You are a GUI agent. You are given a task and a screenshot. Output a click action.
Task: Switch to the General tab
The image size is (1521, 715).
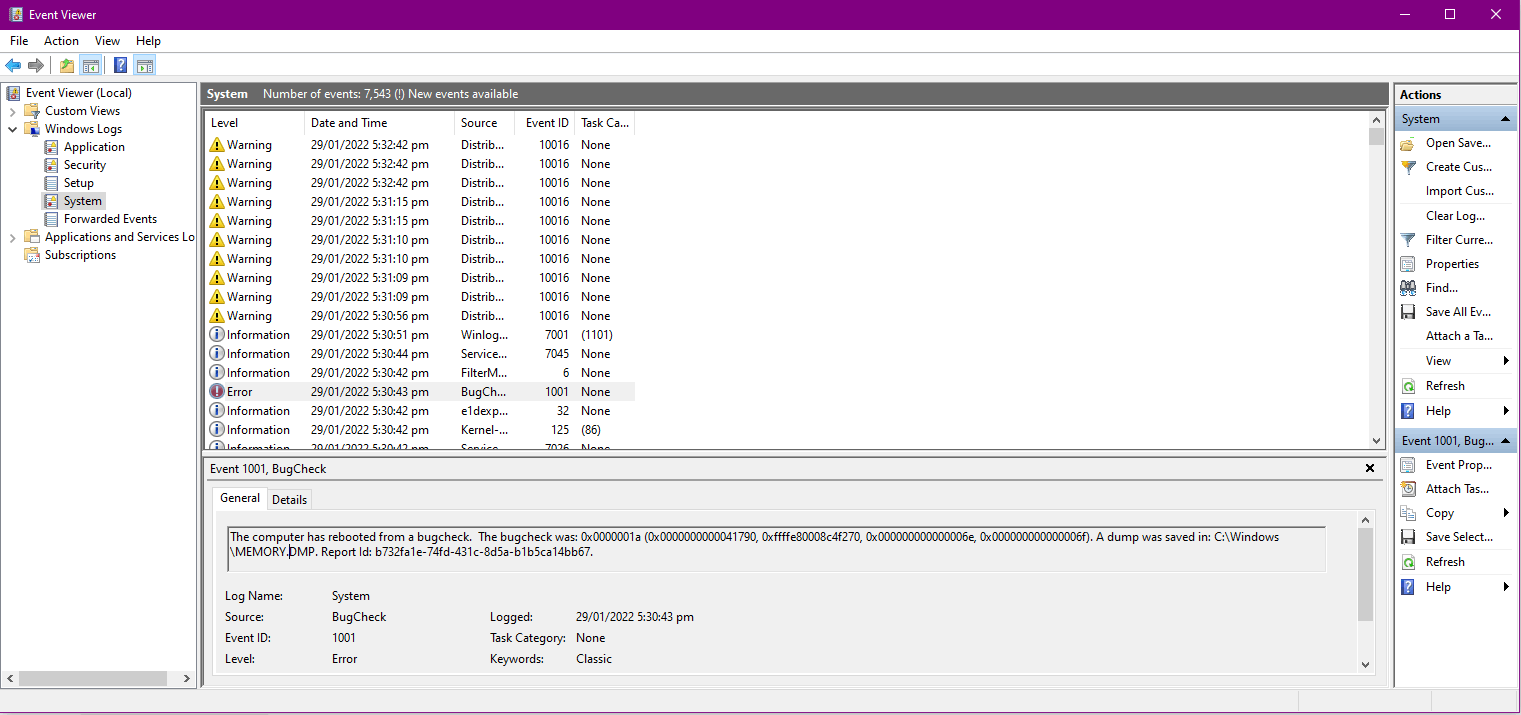[240, 498]
